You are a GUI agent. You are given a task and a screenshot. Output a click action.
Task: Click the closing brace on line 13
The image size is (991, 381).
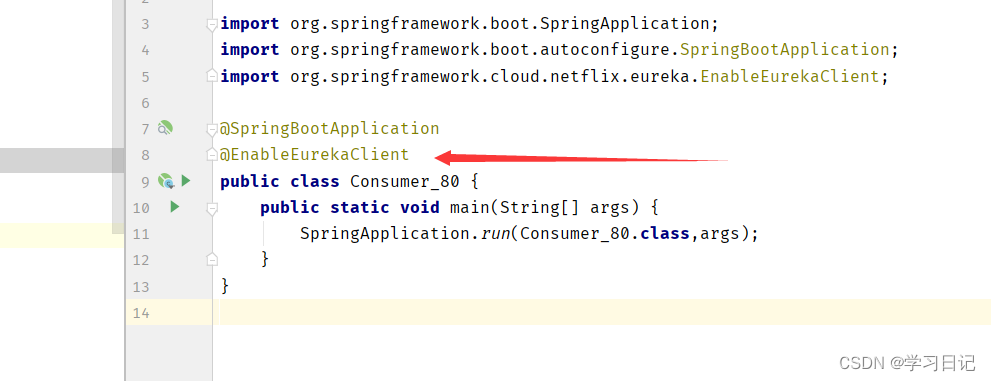224,286
